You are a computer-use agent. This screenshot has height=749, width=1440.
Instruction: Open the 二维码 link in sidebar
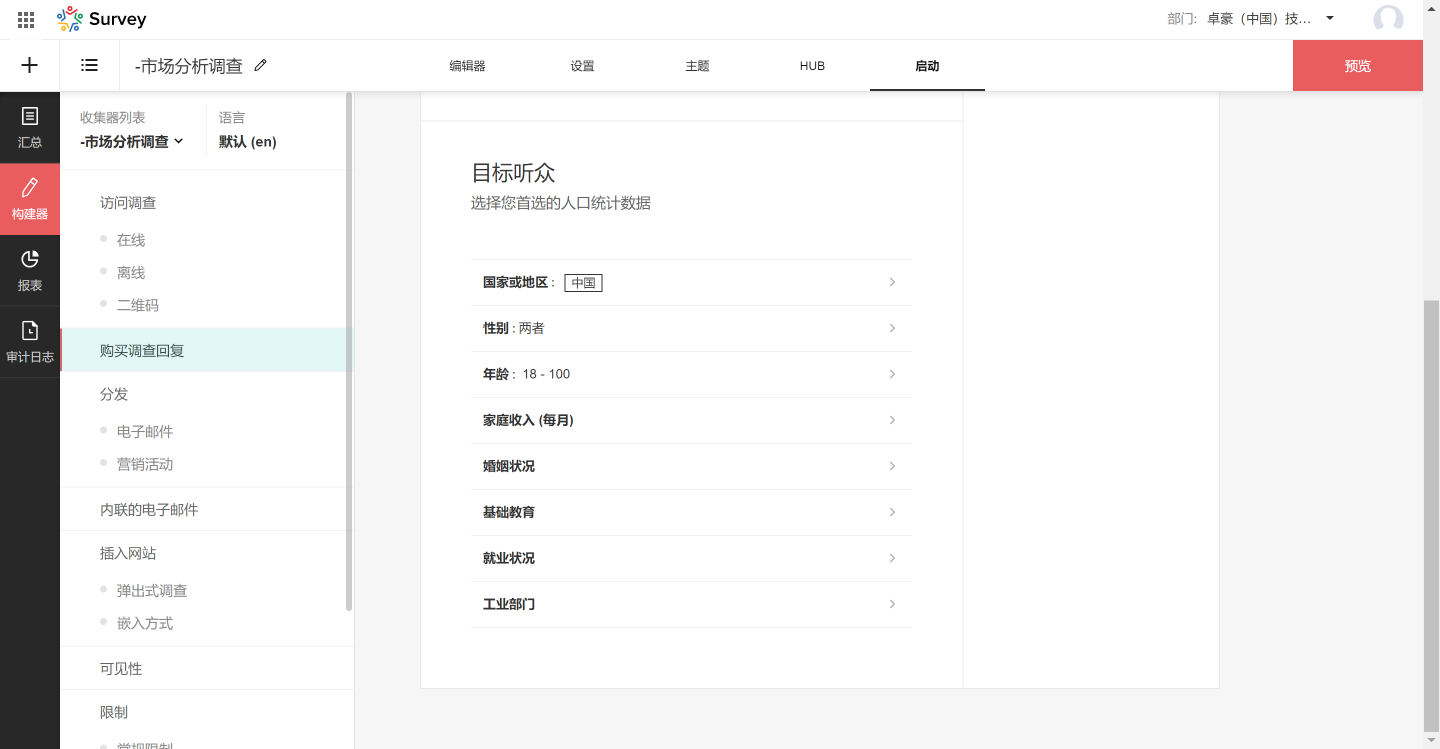click(x=138, y=305)
